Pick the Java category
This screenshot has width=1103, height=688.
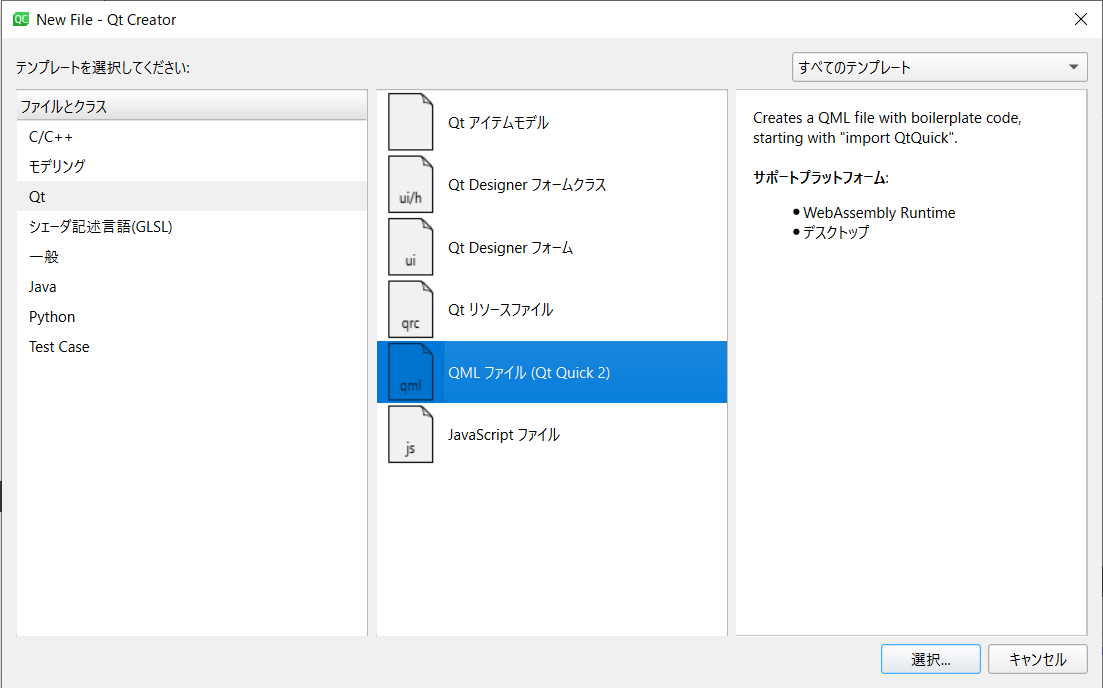pyautogui.click(x=43, y=287)
